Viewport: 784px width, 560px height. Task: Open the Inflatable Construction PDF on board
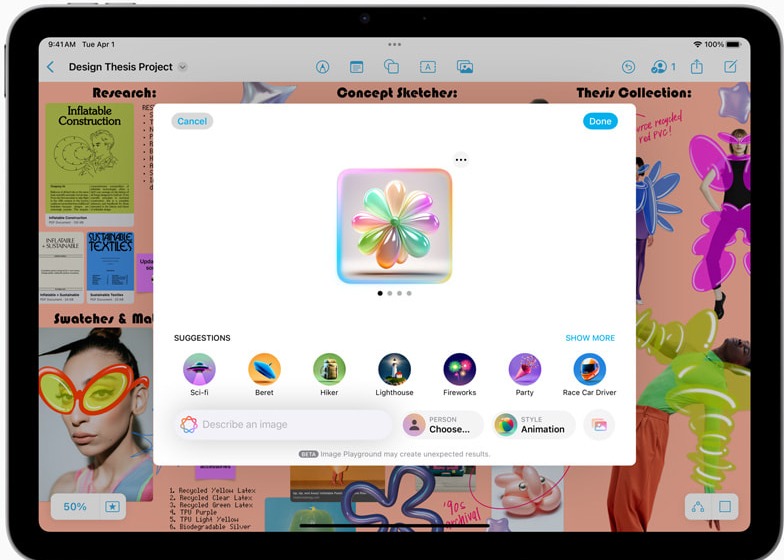[x=90, y=164]
